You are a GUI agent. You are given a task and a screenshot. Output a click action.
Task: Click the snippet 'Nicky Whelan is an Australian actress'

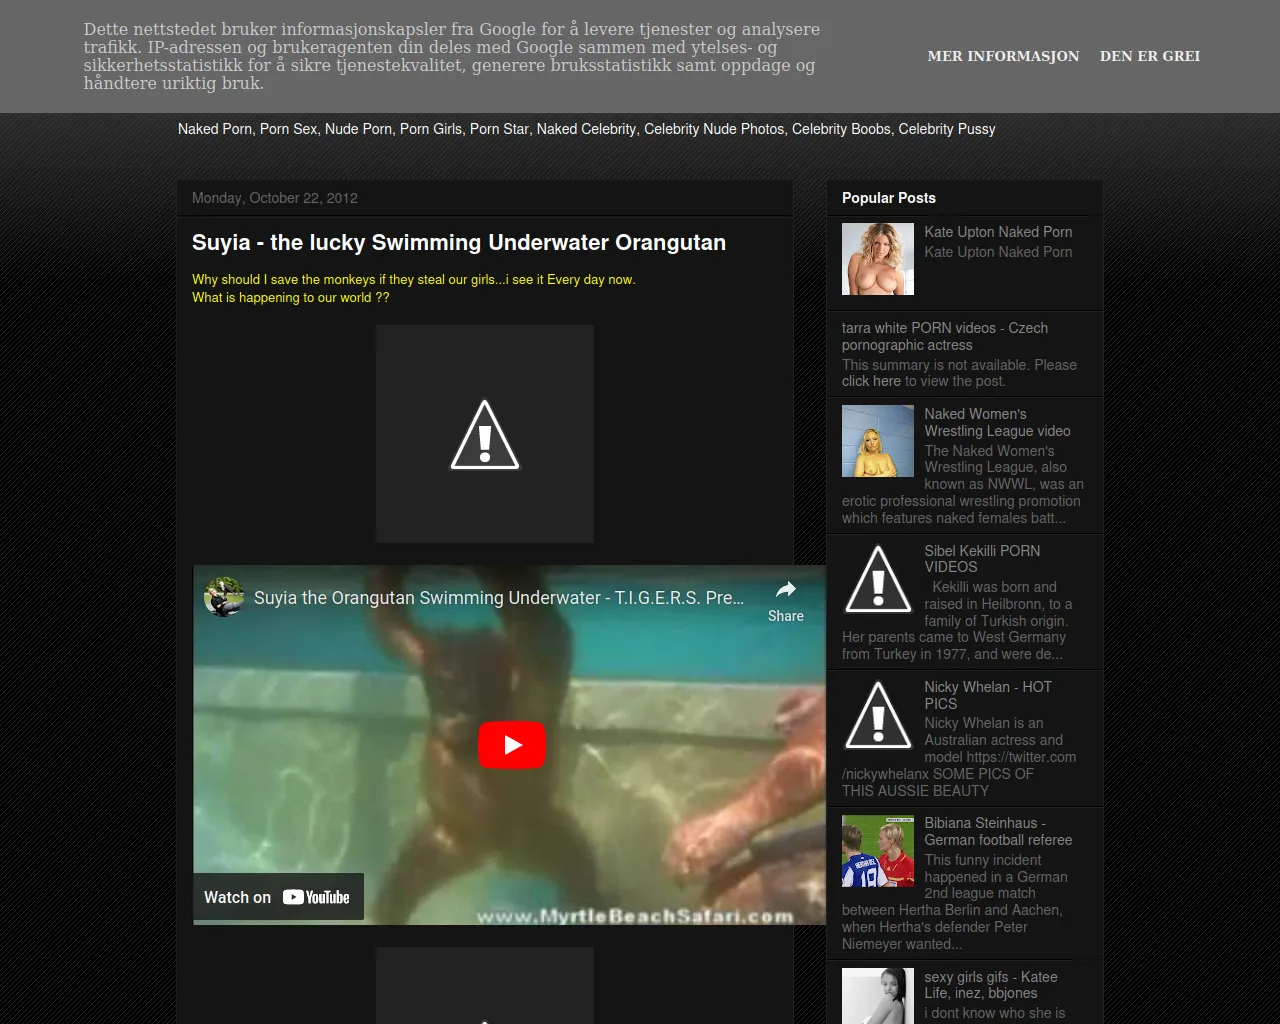point(959,757)
